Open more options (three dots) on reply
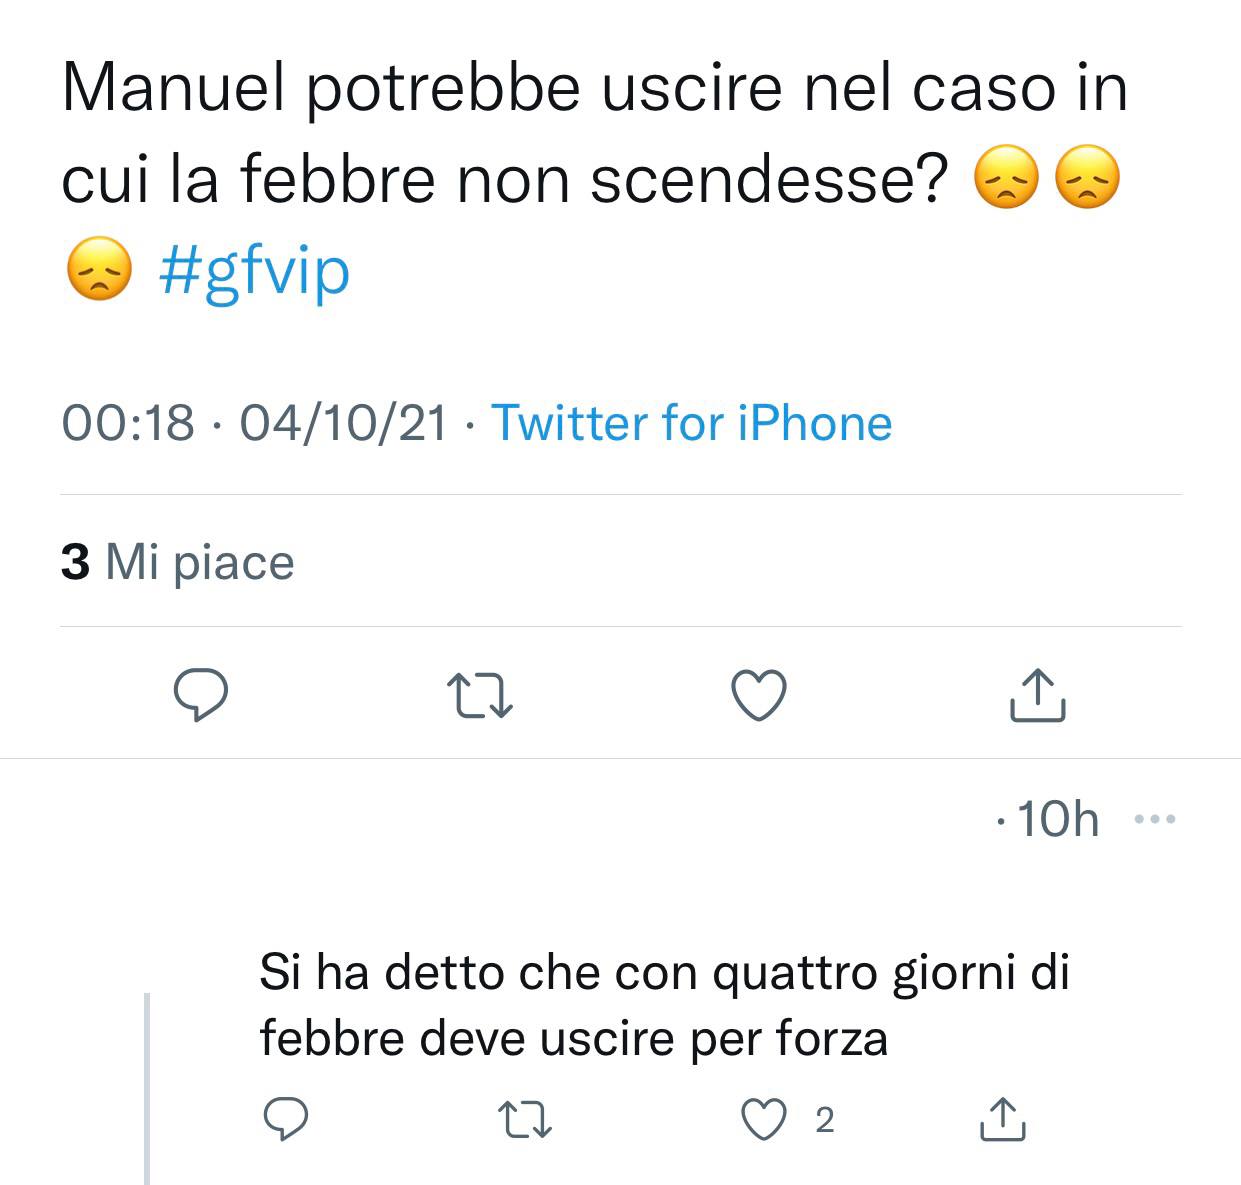Image resolution: width=1241 pixels, height=1185 pixels. point(1155,820)
